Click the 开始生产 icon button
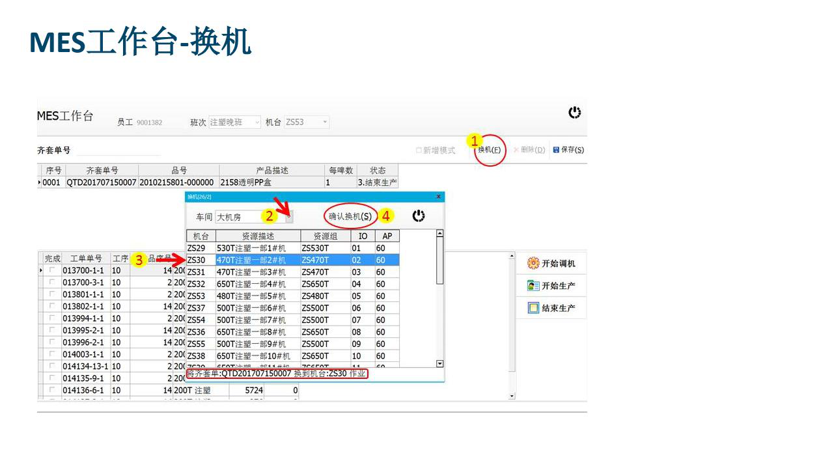Viewport: 833px width, 468px height. tap(534, 286)
